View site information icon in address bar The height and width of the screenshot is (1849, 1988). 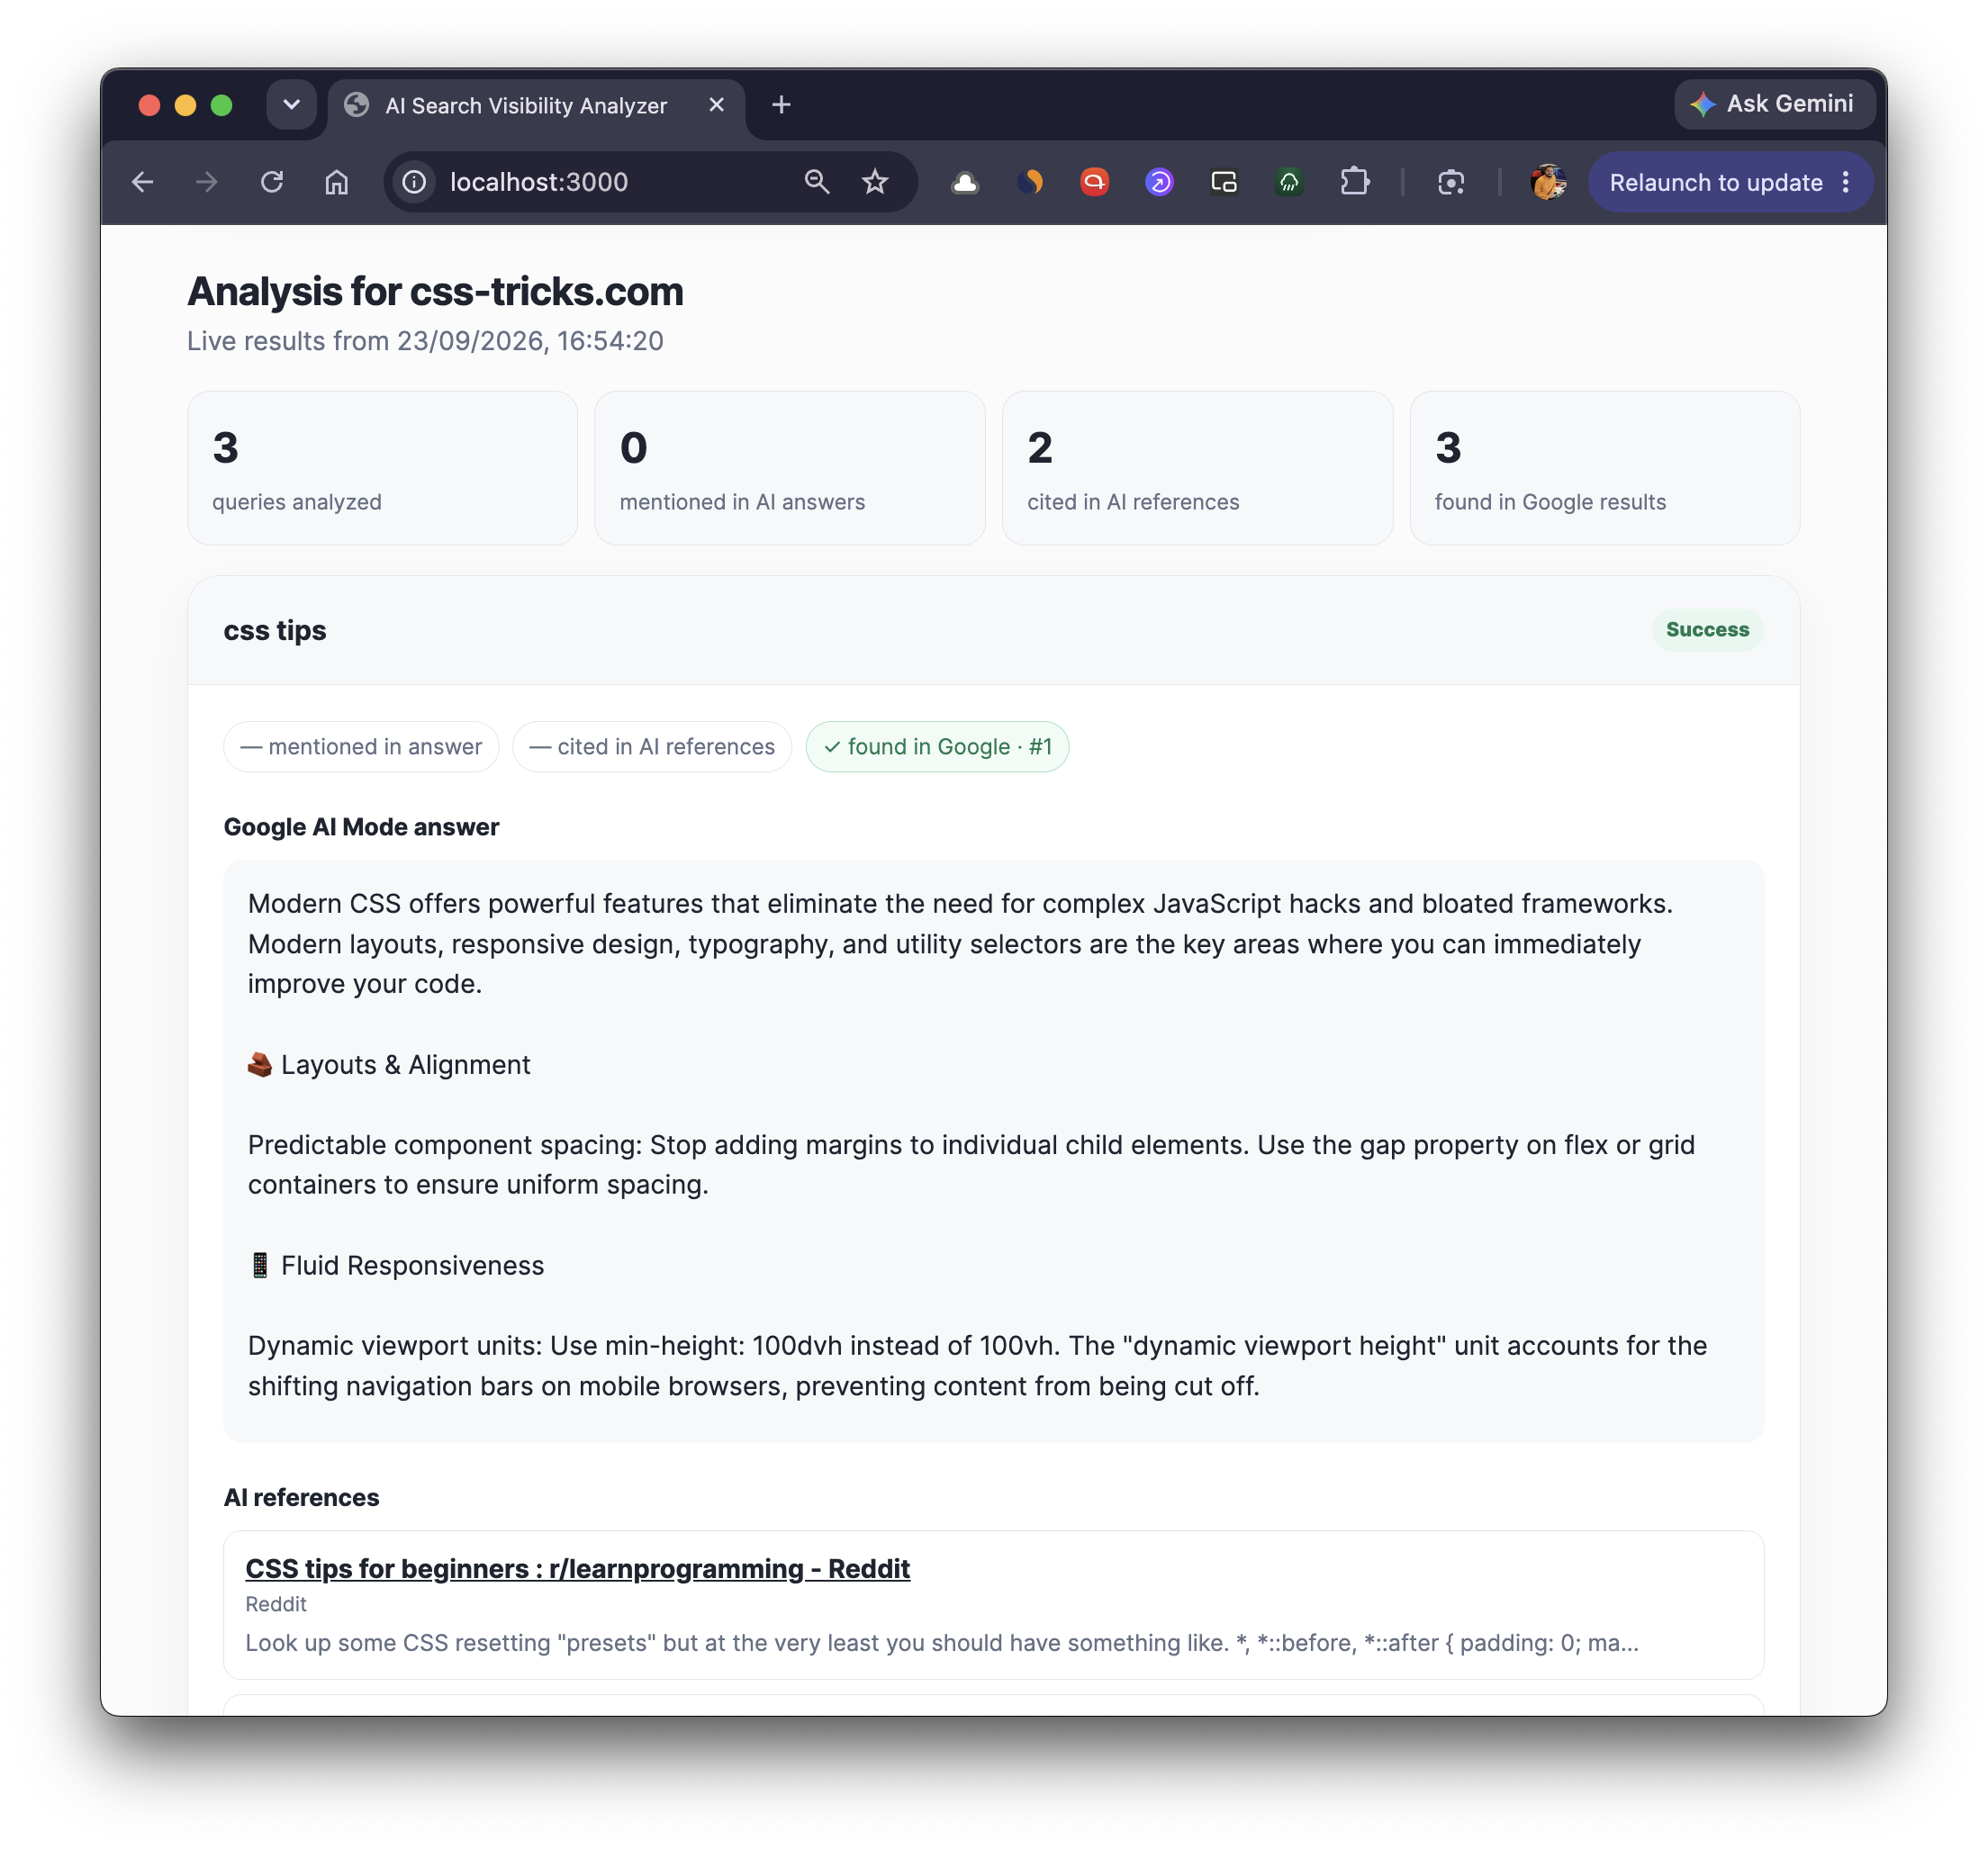pyautogui.click(x=414, y=182)
